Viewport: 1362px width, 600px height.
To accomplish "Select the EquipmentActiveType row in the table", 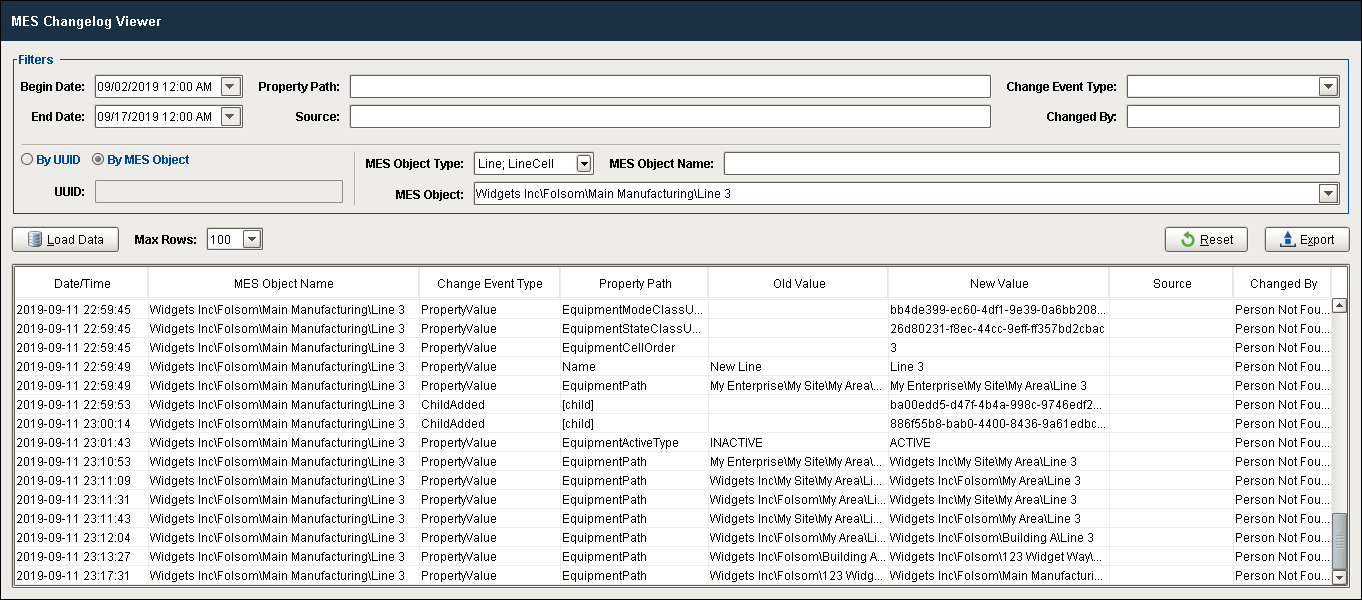I will pos(673,443).
